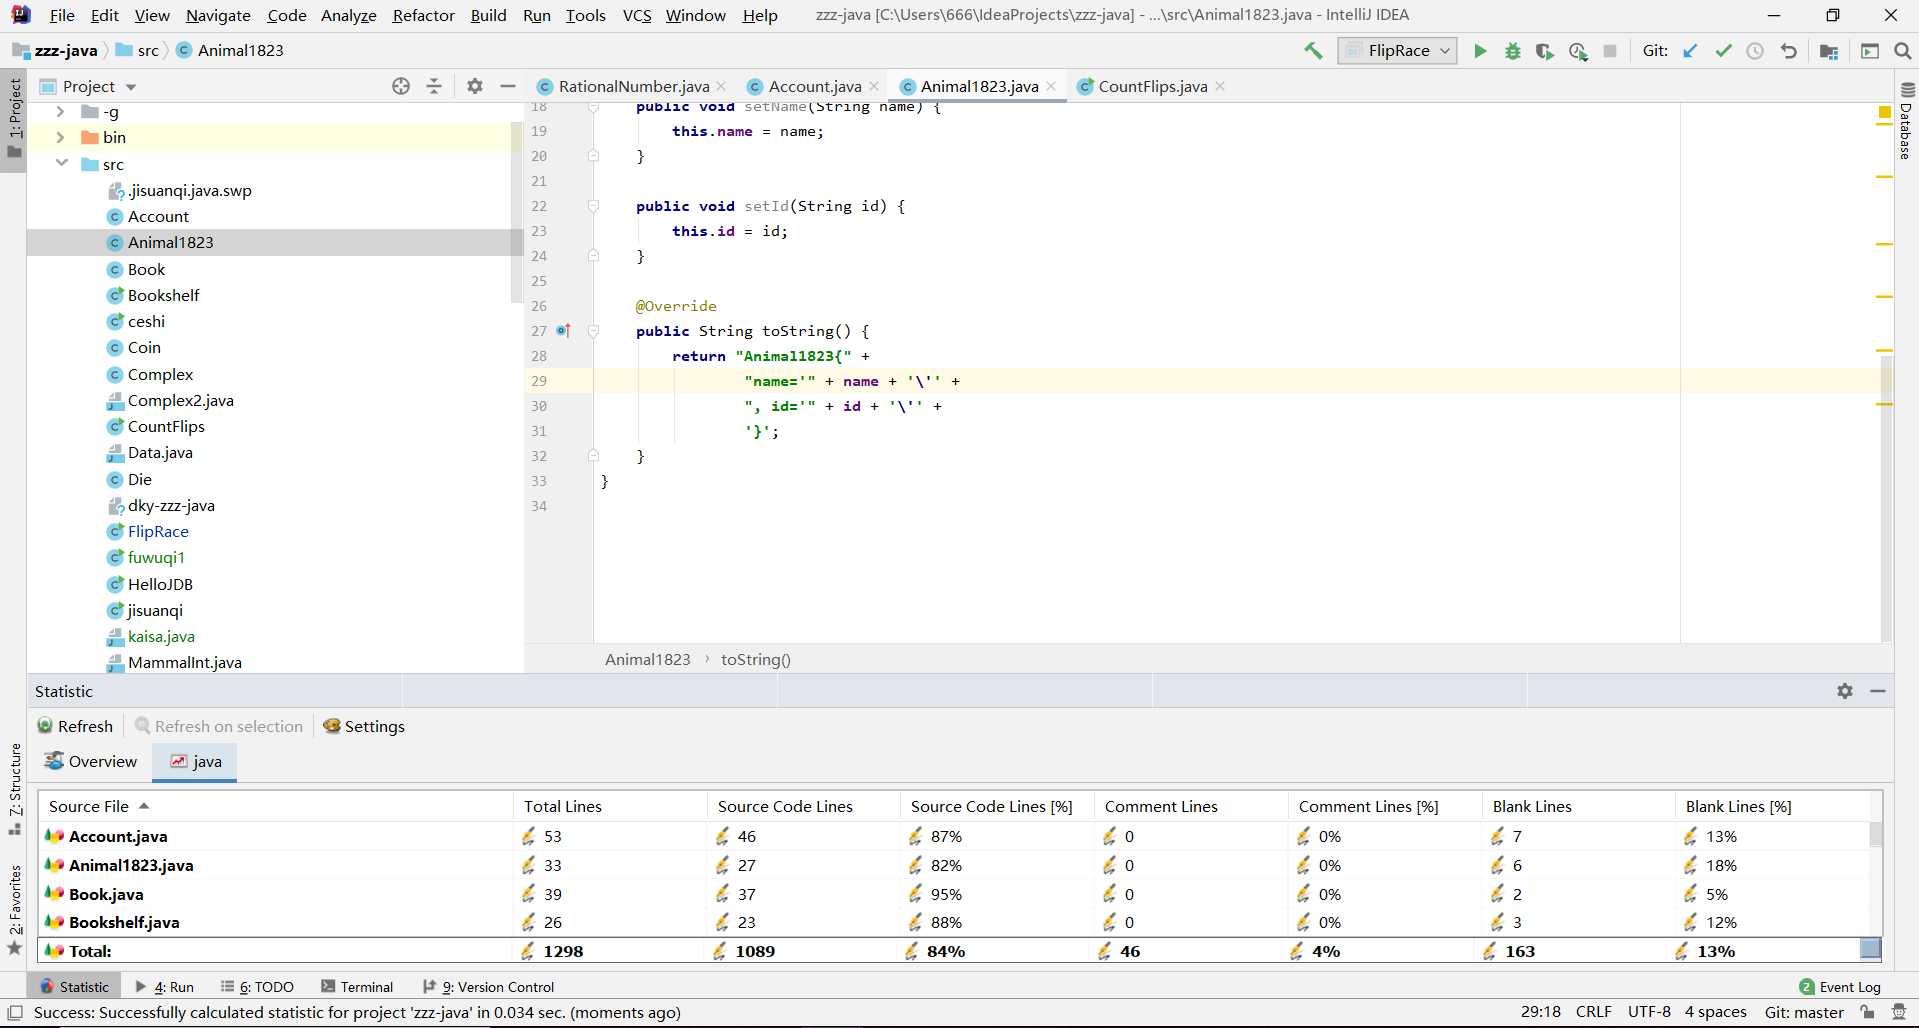
Task: Open the UTF-8 encoding selector
Action: pos(1649,1012)
